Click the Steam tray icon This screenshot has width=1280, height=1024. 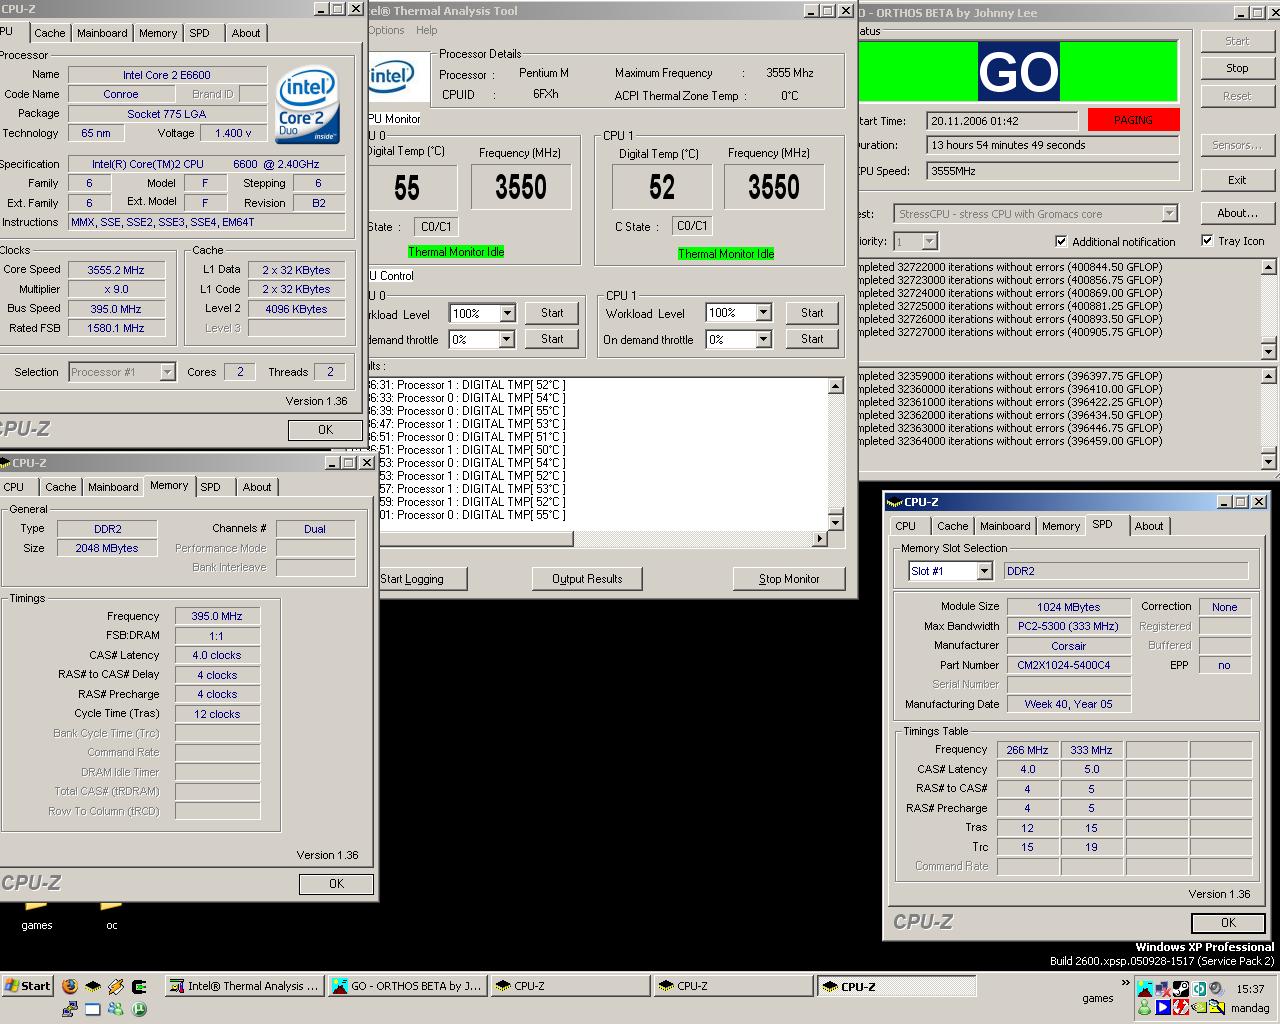pos(1181,989)
